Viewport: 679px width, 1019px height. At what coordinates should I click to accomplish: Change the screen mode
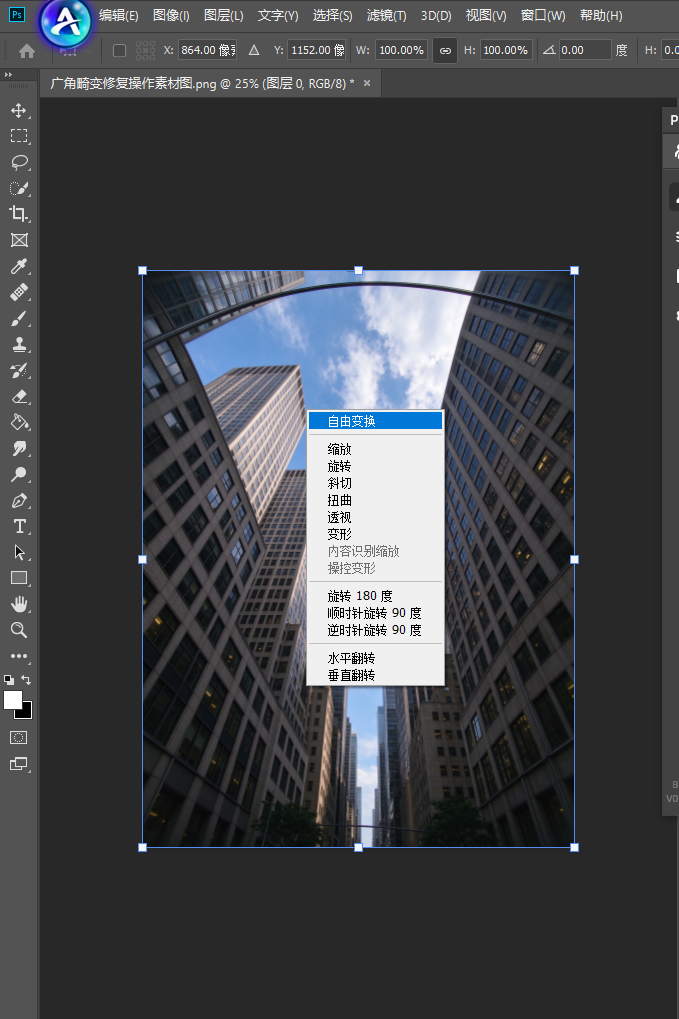click(x=19, y=764)
